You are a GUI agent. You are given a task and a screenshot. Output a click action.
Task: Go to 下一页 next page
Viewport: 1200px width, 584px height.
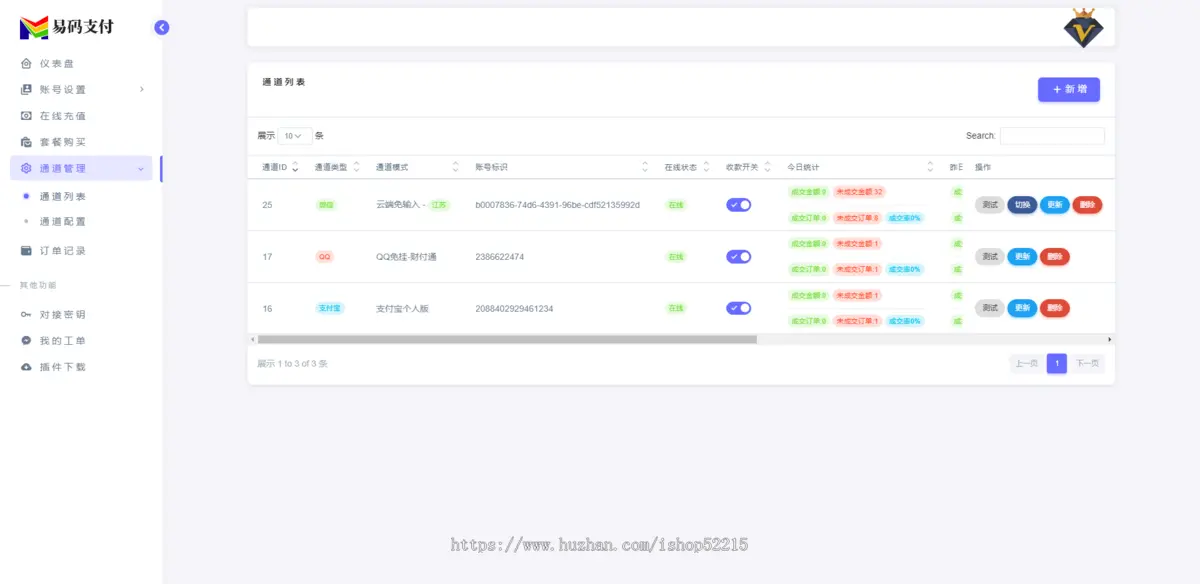[x=1087, y=363]
